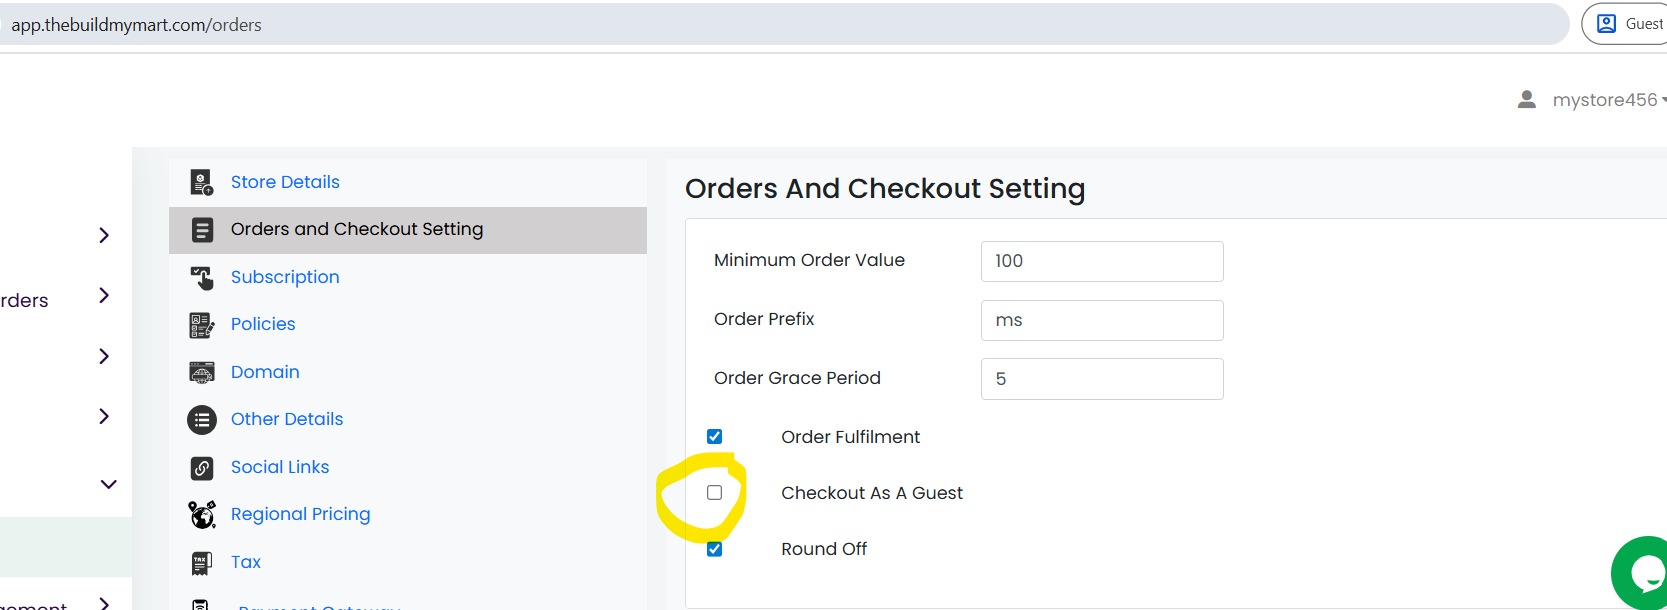This screenshot has width=1667, height=610.
Task: Click the Other Details list icon
Action: [202, 420]
